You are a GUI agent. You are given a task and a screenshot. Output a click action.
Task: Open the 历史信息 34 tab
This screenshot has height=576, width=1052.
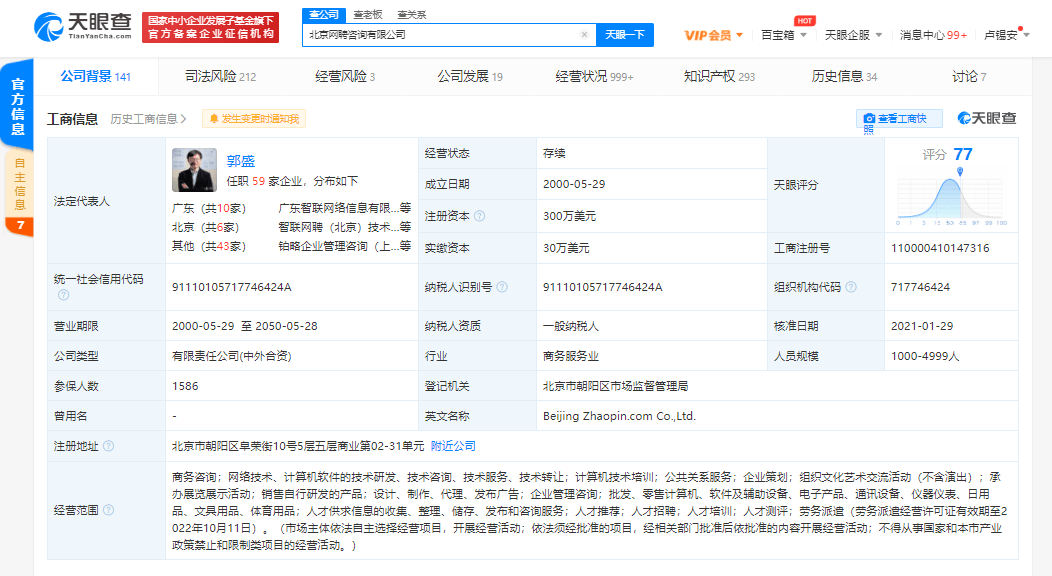(x=844, y=76)
